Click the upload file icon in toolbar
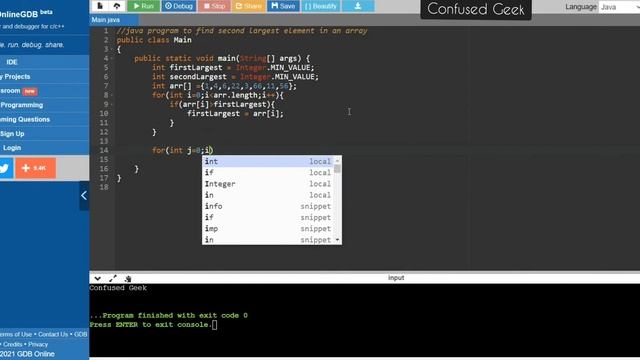 tap(117, 6)
